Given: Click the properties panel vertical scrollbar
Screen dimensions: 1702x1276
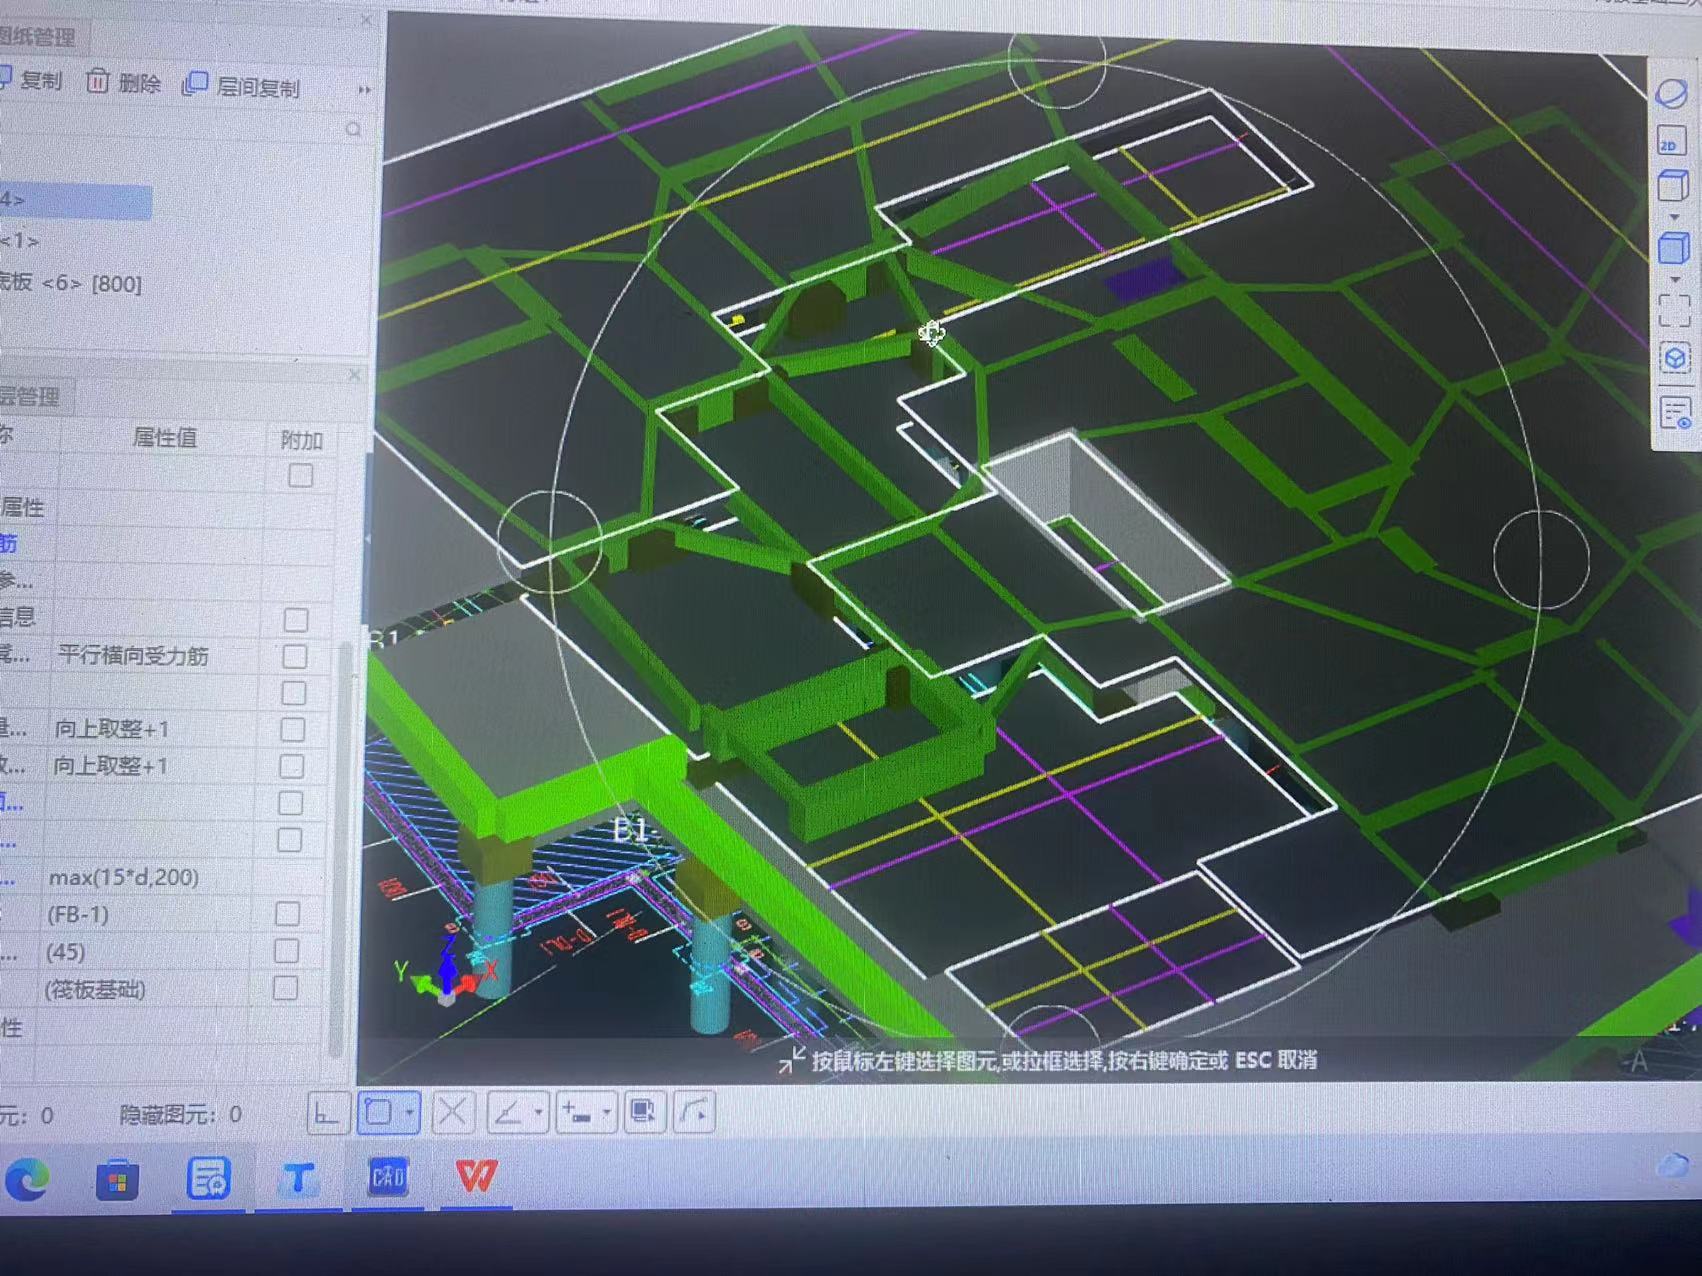Looking at the screenshot, I should point(339,850).
